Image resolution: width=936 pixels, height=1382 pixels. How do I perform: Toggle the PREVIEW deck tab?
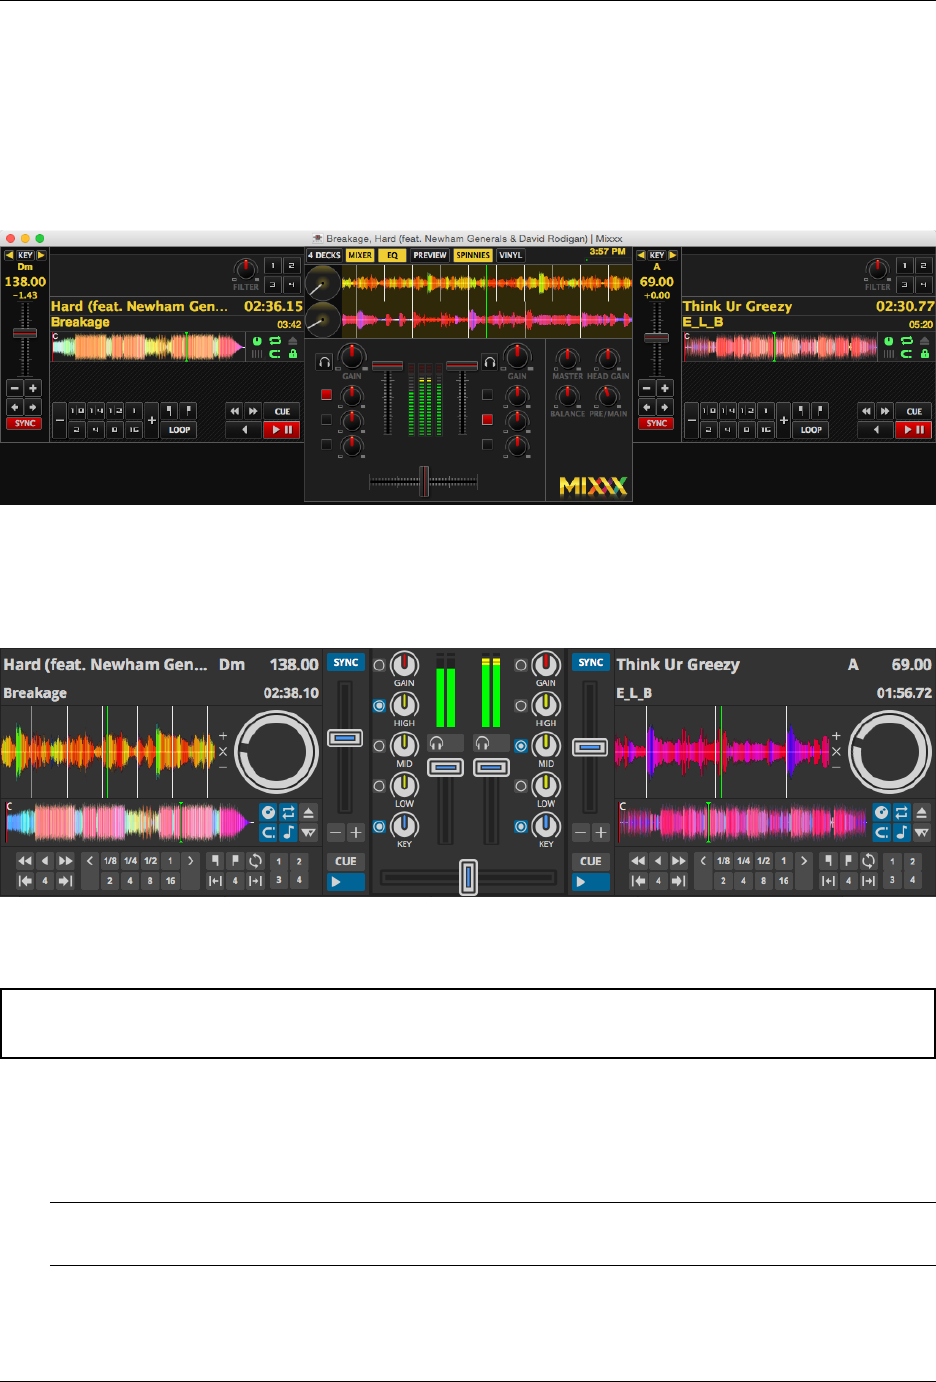430,255
